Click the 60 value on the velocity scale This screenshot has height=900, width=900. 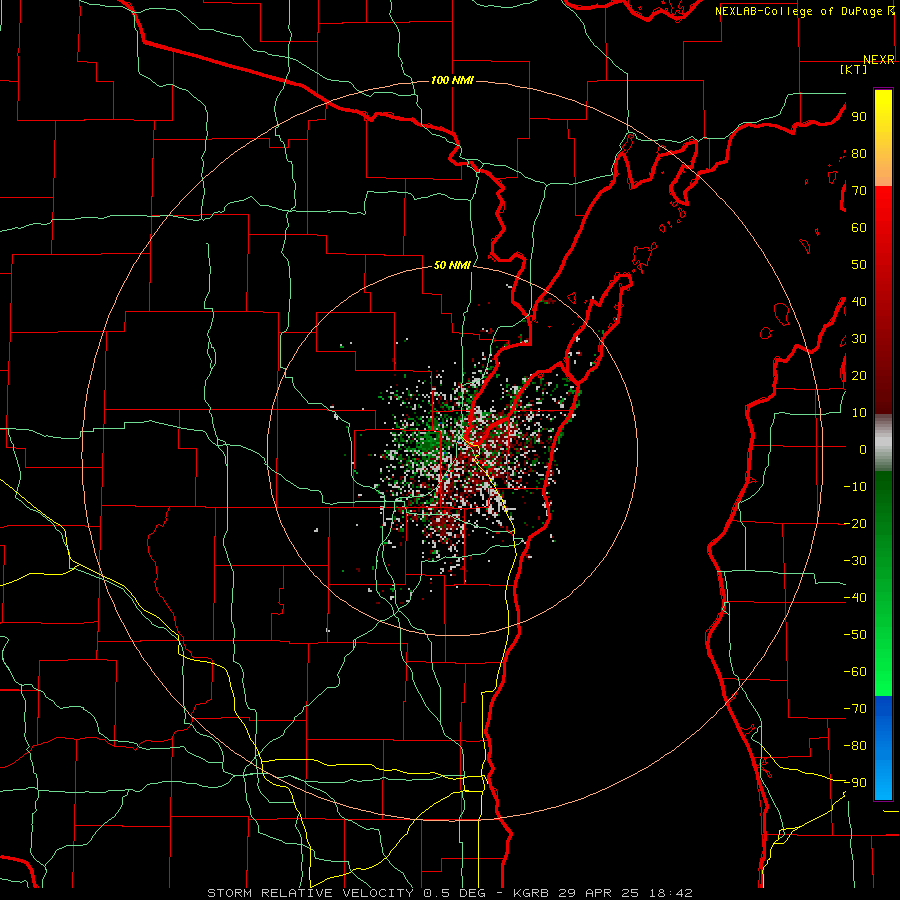tap(859, 228)
